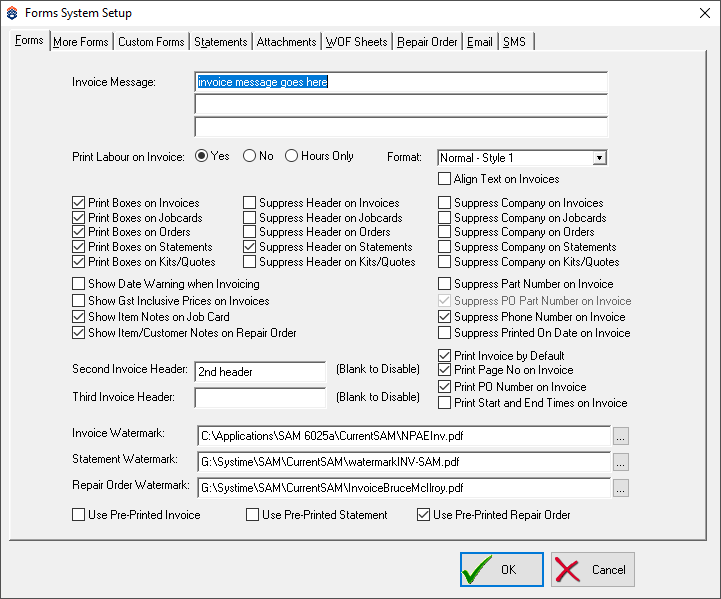Viewport: 721px width, 599px height.
Task: Browse for Repair Order Watermark file
Action: (620, 488)
